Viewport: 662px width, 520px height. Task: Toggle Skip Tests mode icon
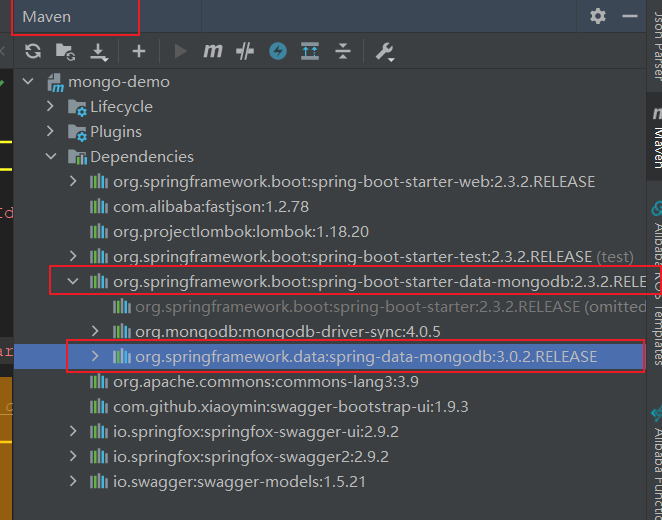coord(245,51)
